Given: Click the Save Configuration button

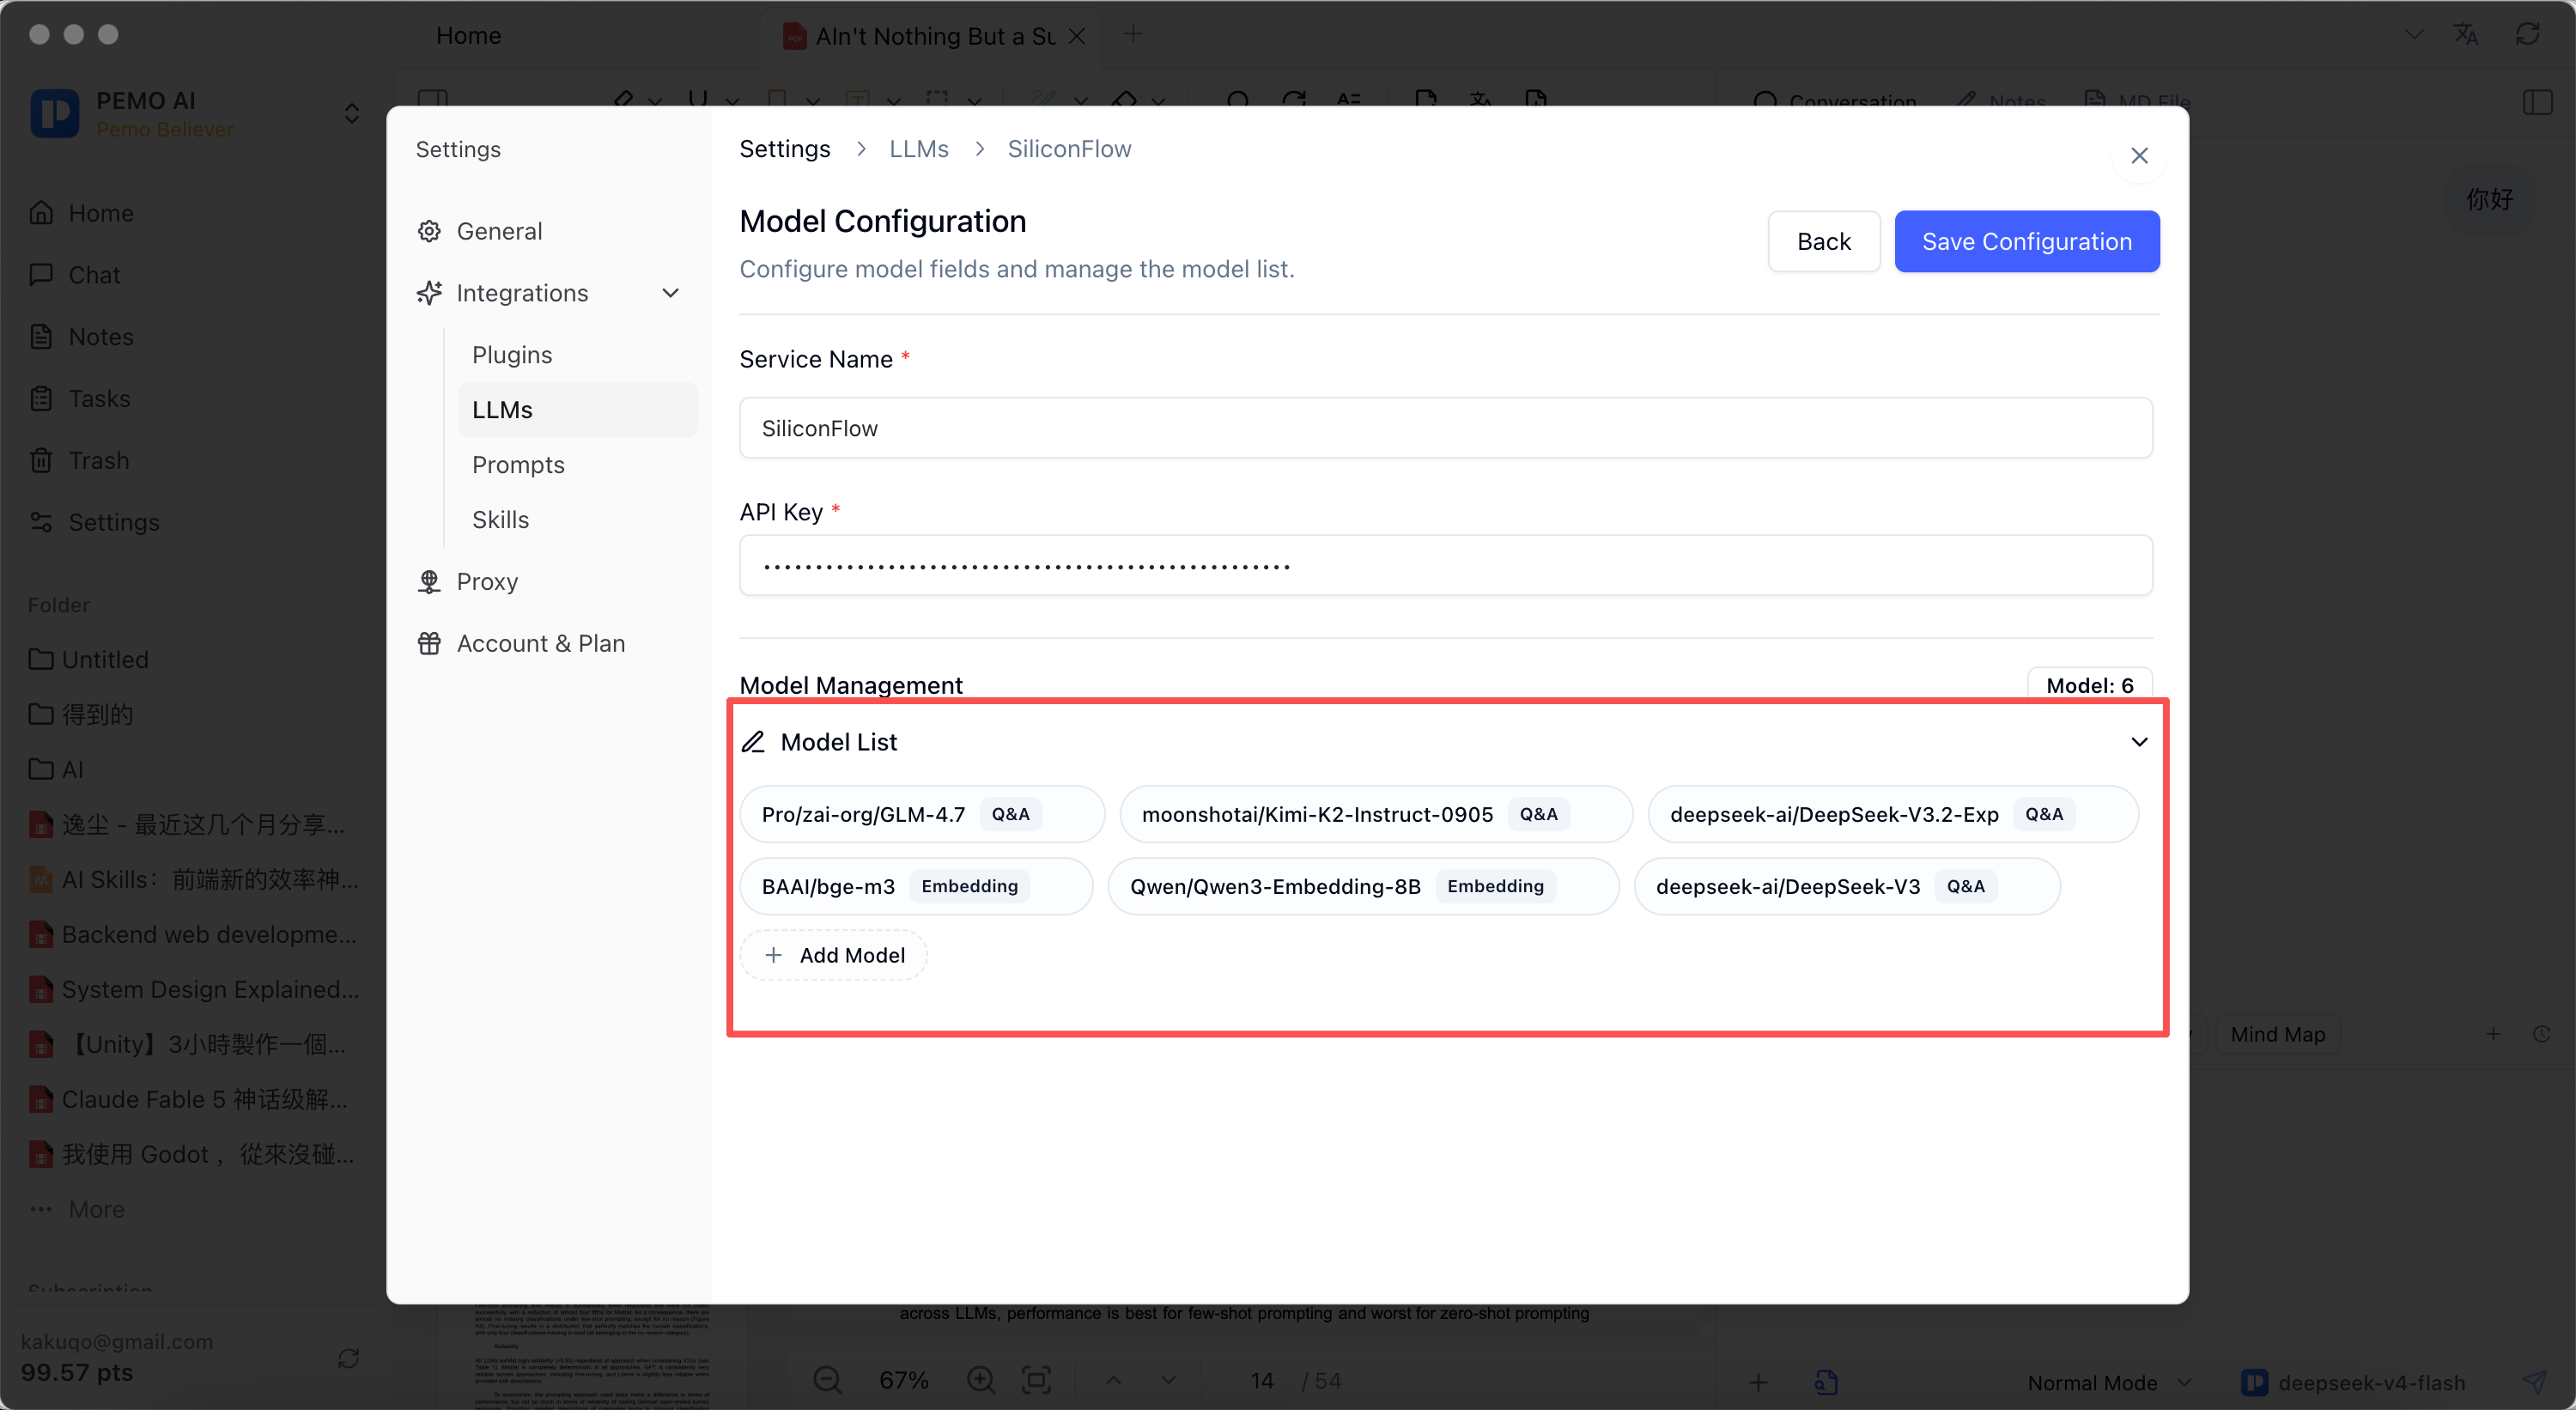Looking at the screenshot, I should point(2026,241).
